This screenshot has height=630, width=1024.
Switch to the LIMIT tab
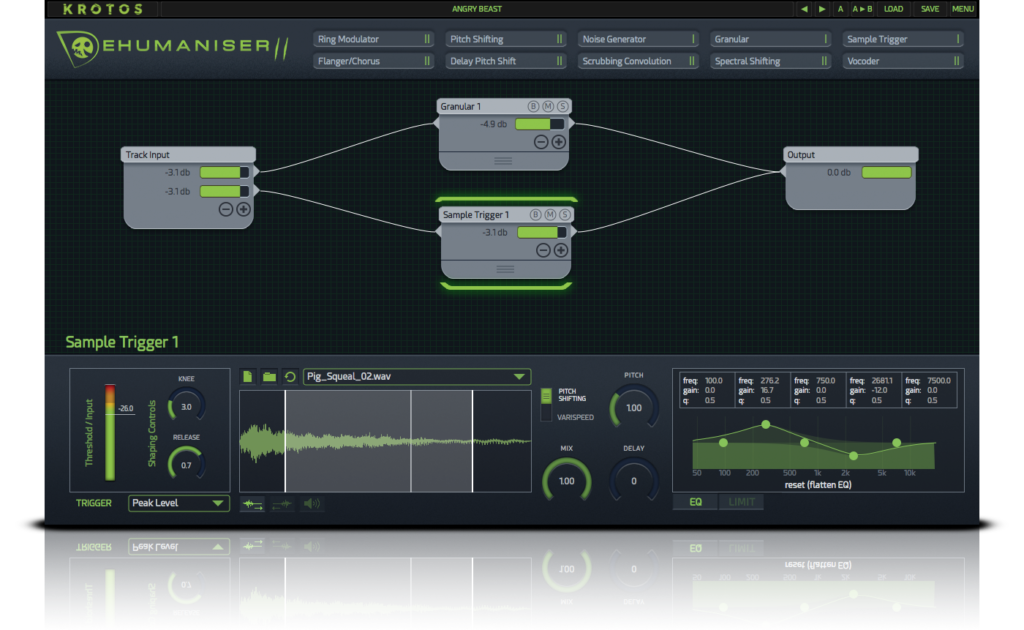click(x=741, y=502)
